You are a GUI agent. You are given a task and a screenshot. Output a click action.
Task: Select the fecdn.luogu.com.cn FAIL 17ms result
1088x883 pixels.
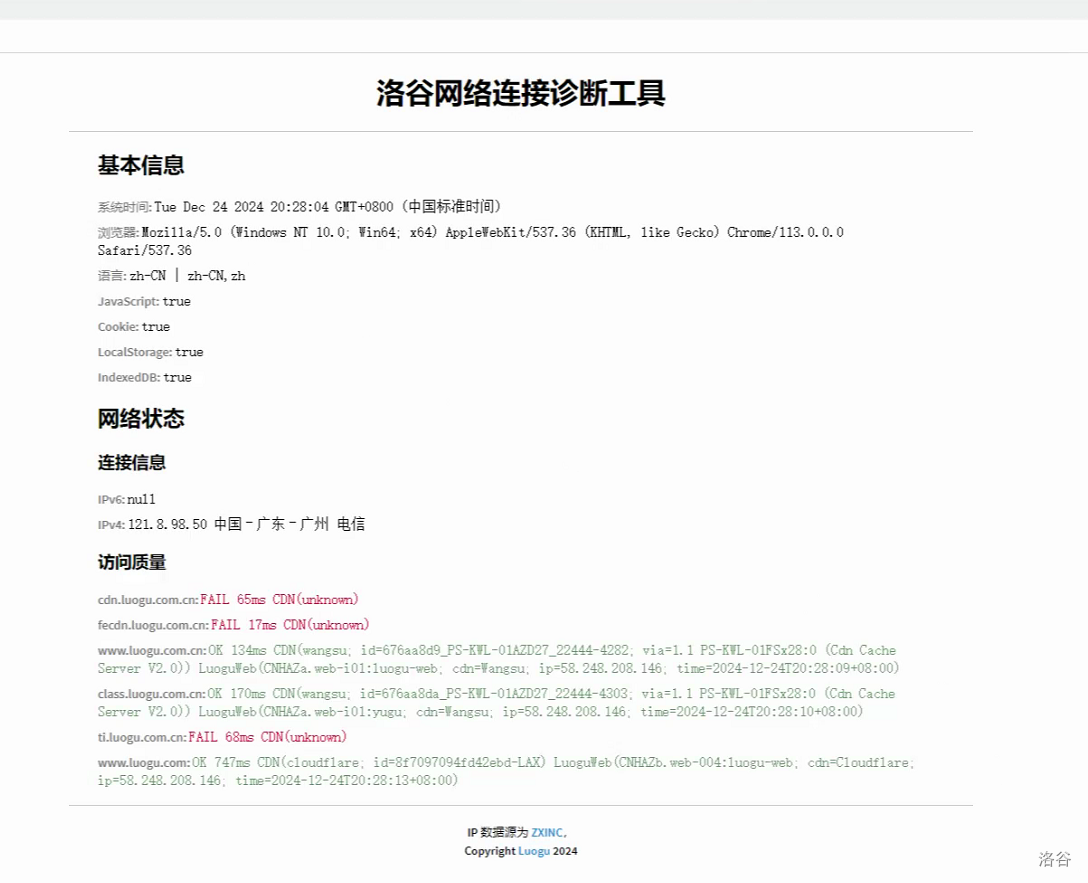(x=289, y=625)
